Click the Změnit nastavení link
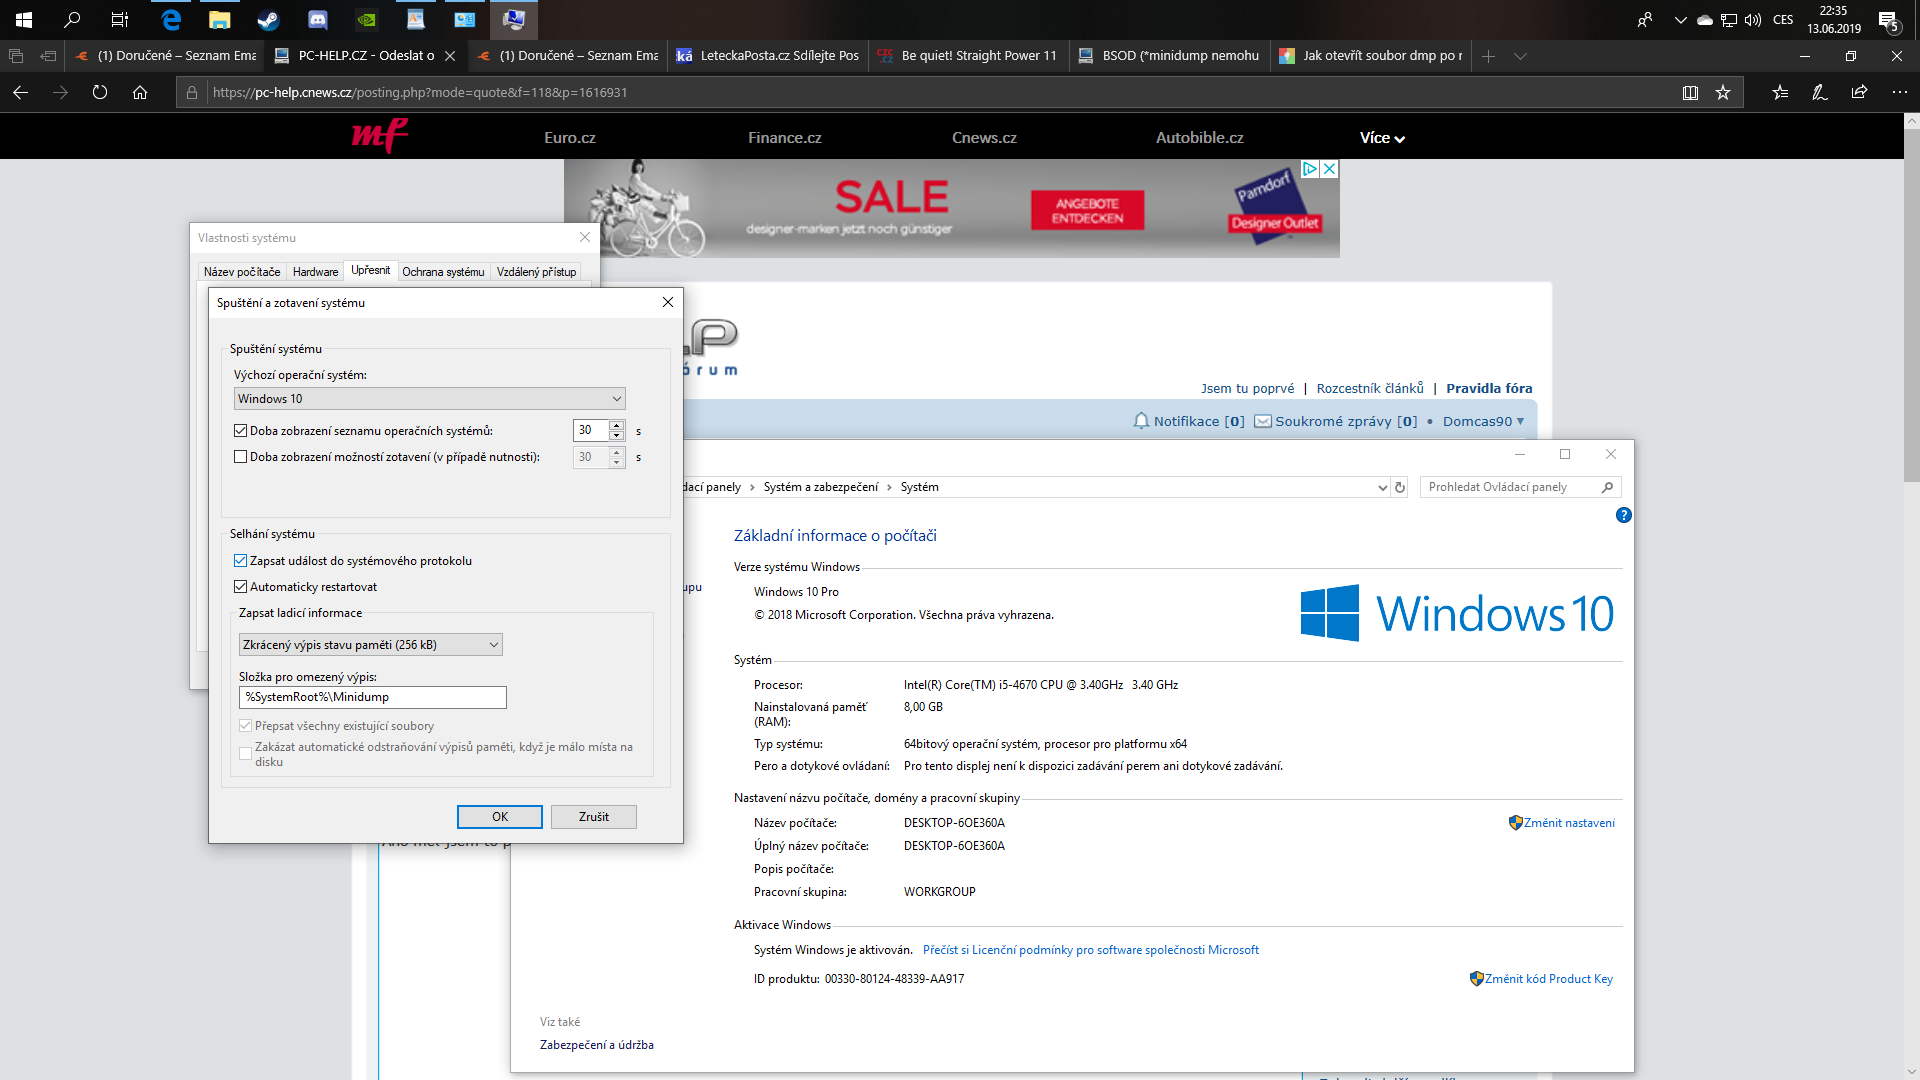The width and height of the screenshot is (1920, 1080). click(x=1569, y=823)
